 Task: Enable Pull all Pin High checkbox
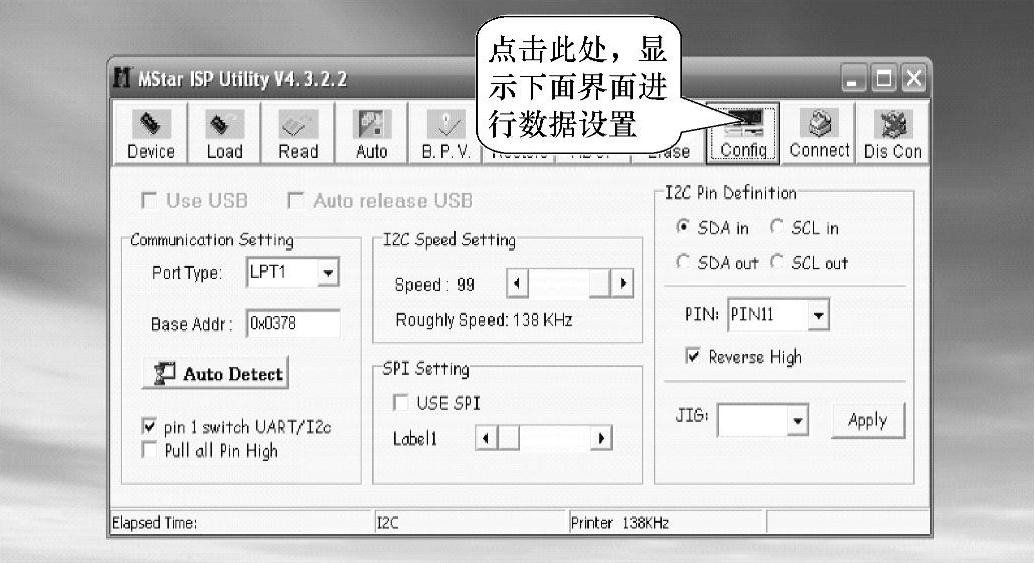pyautogui.click(x=149, y=450)
